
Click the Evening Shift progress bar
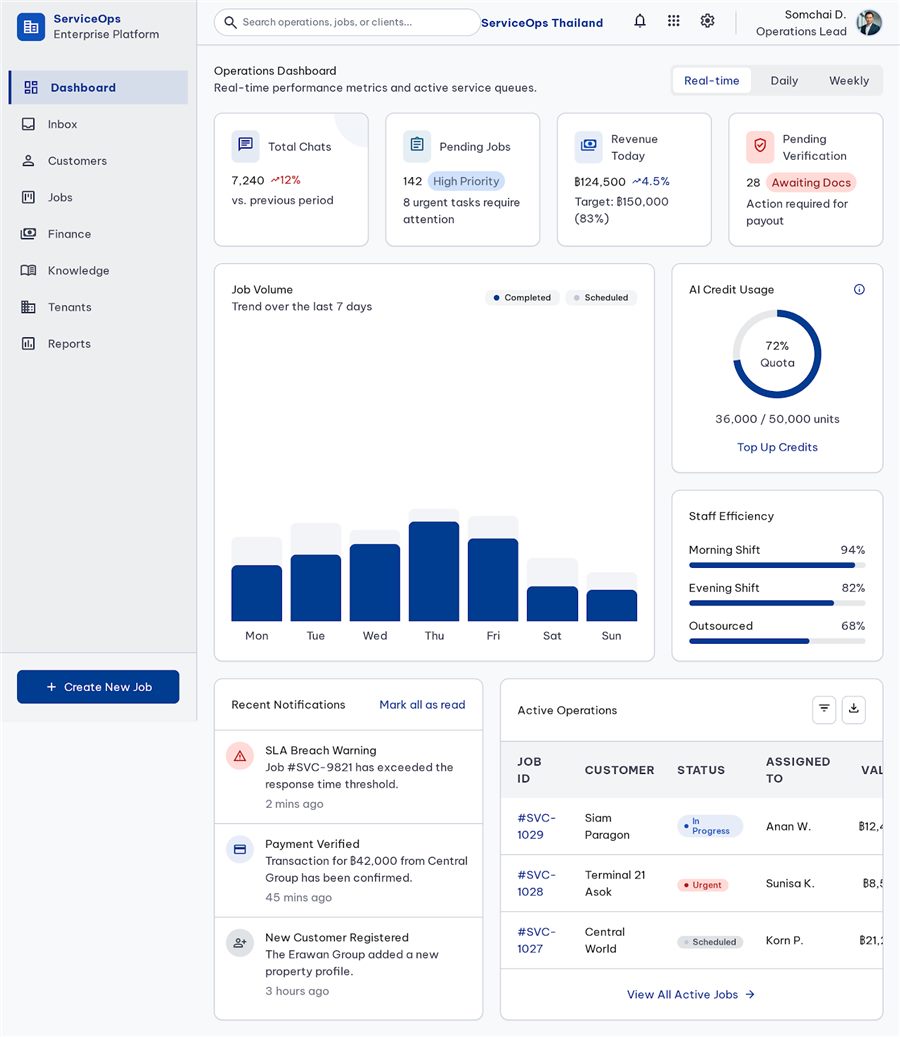[x=777, y=603]
